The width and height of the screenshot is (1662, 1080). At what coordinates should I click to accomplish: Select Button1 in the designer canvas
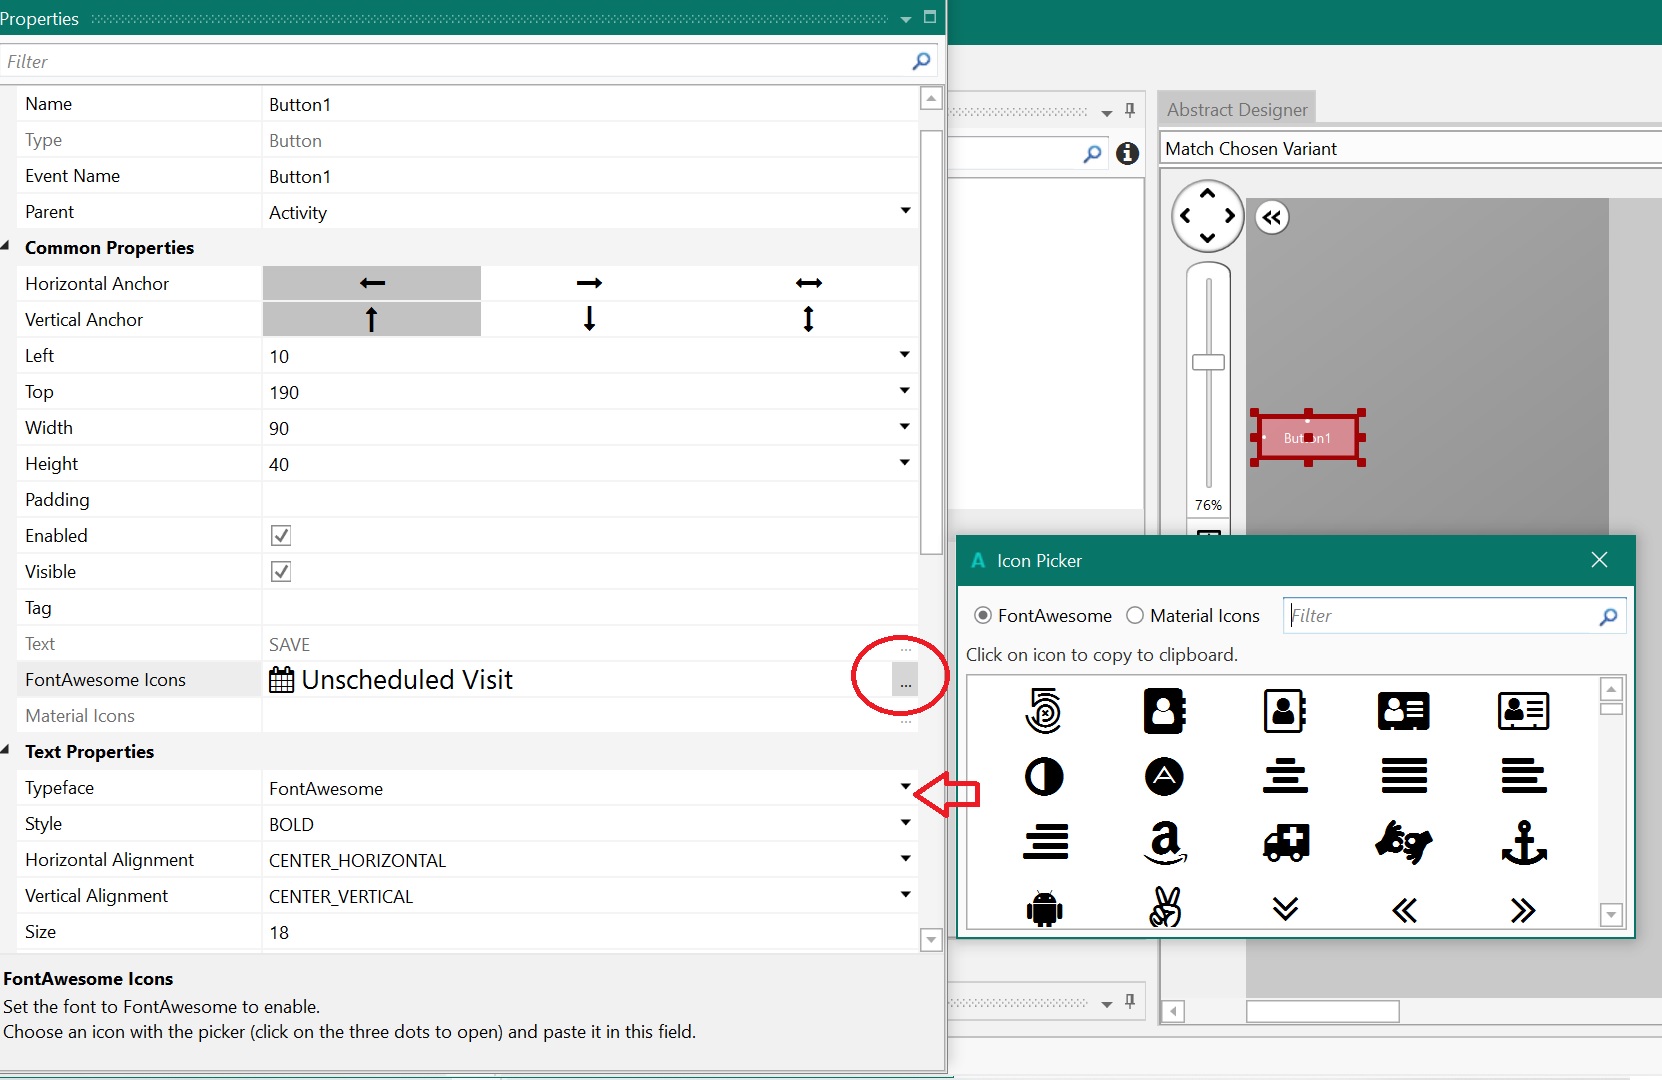pos(1307,438)
